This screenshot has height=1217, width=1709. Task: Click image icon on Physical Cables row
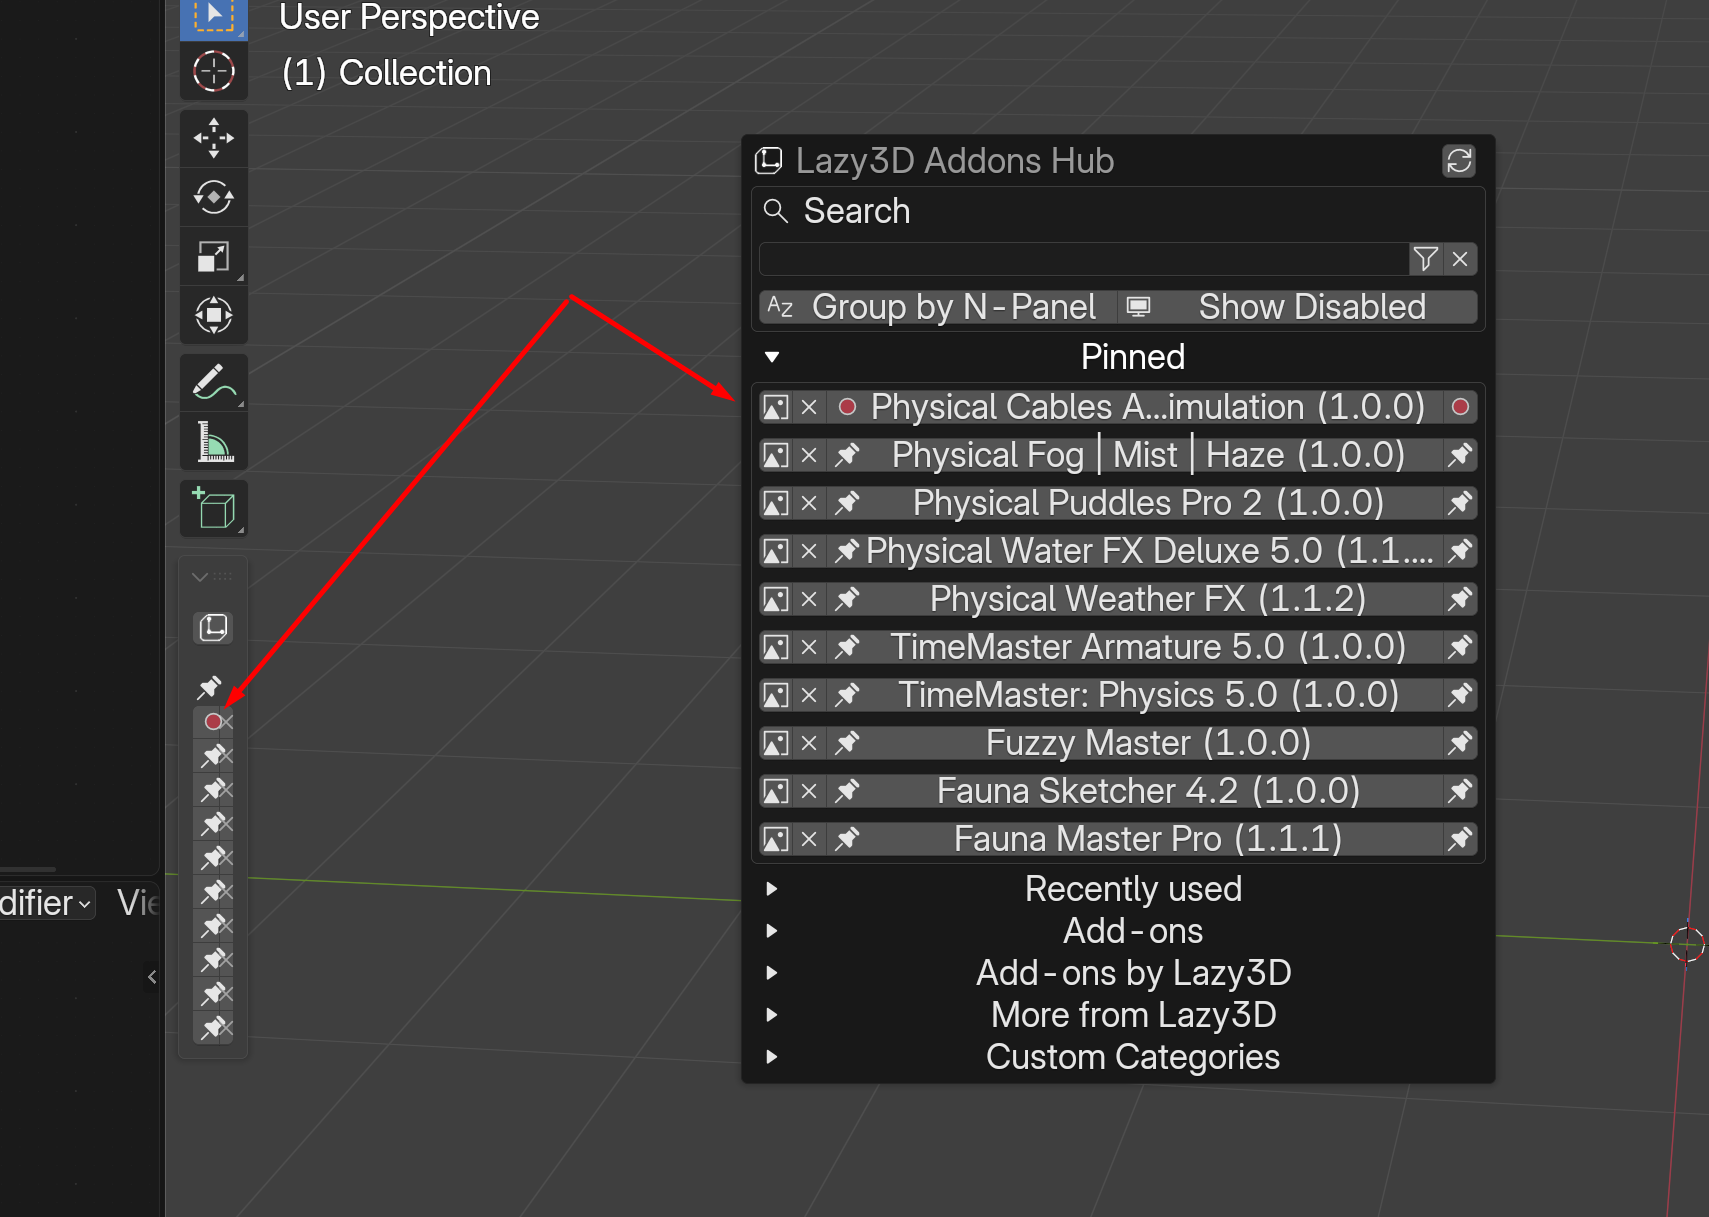click(x=776, y=407)
